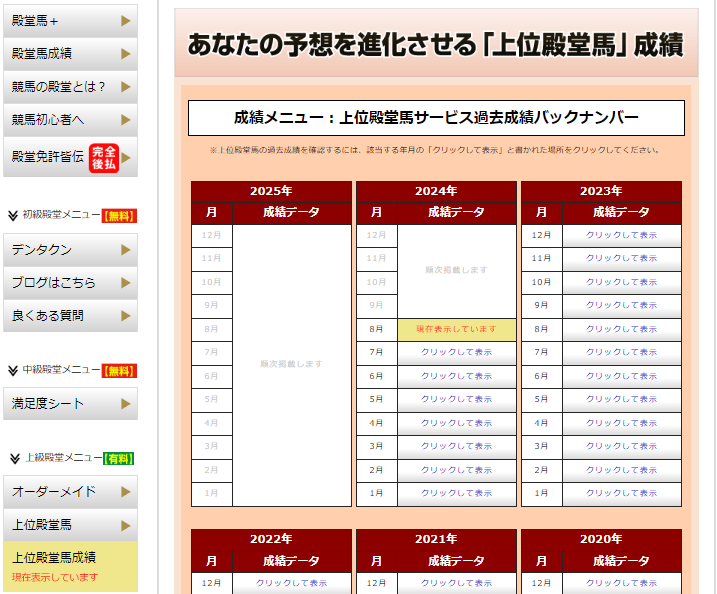Click the 完全後払 red badge icon
The height and width of the screenshot is (594, 717).
[x=104, y=158]
